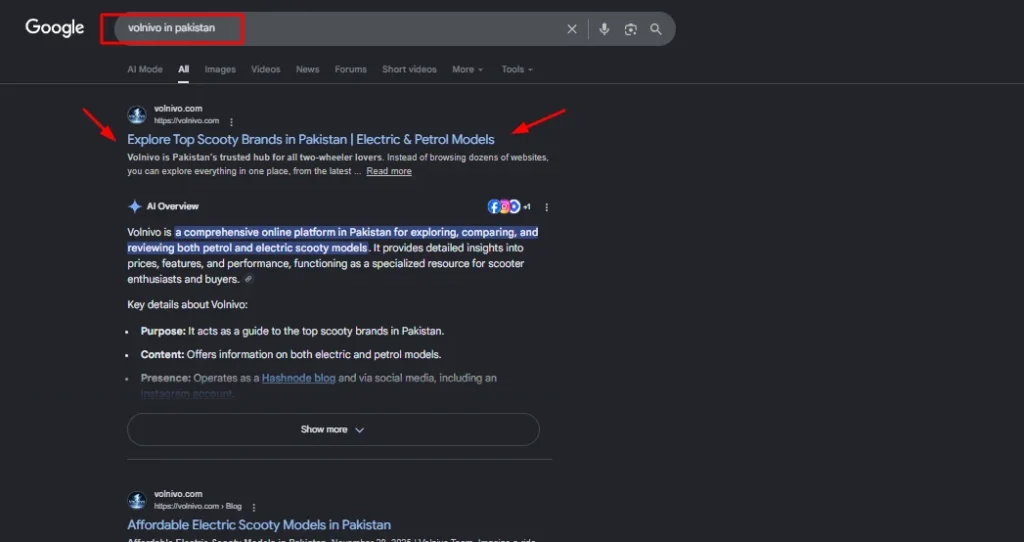Submit search with magnifying glass icon
1024x542 pixels.
656,29
